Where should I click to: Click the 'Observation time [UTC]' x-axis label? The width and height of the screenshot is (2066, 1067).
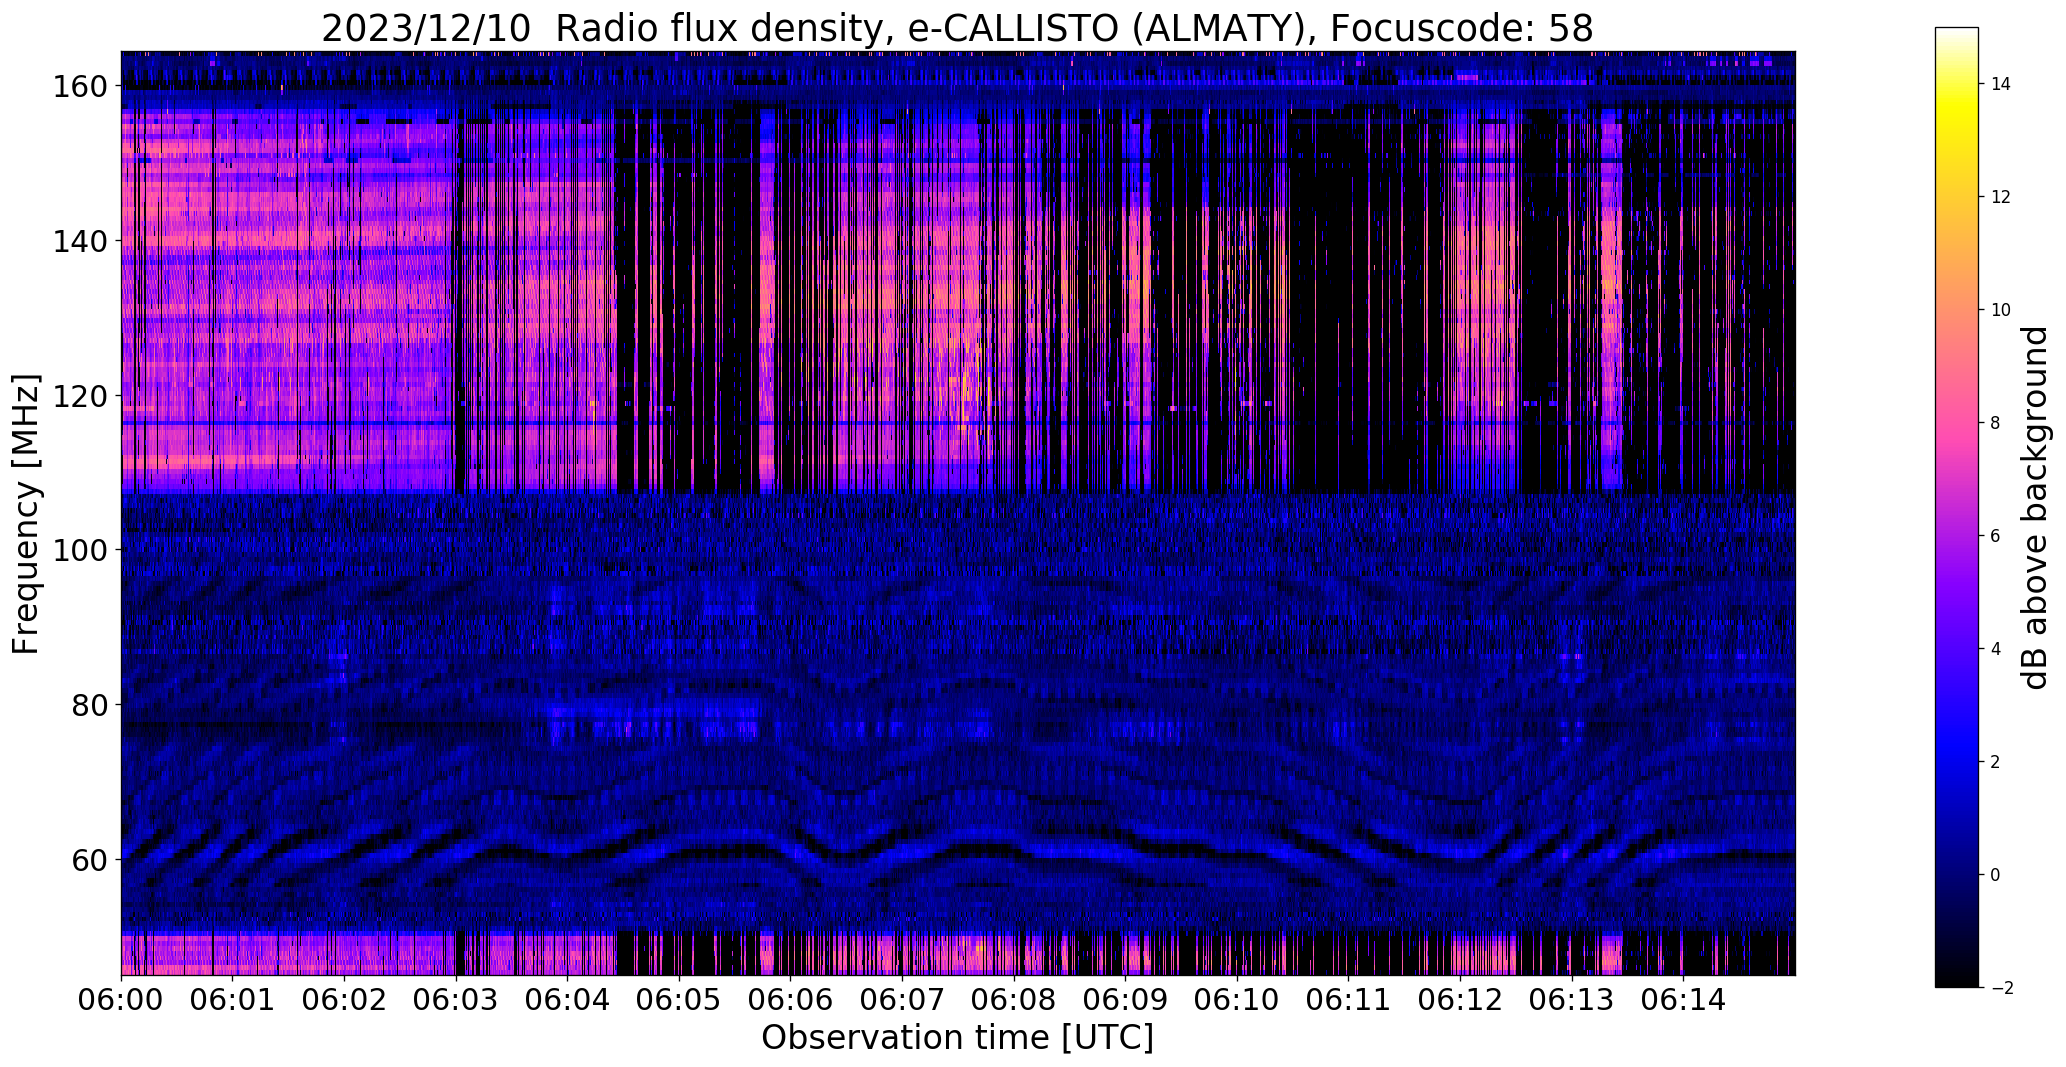957,1038
